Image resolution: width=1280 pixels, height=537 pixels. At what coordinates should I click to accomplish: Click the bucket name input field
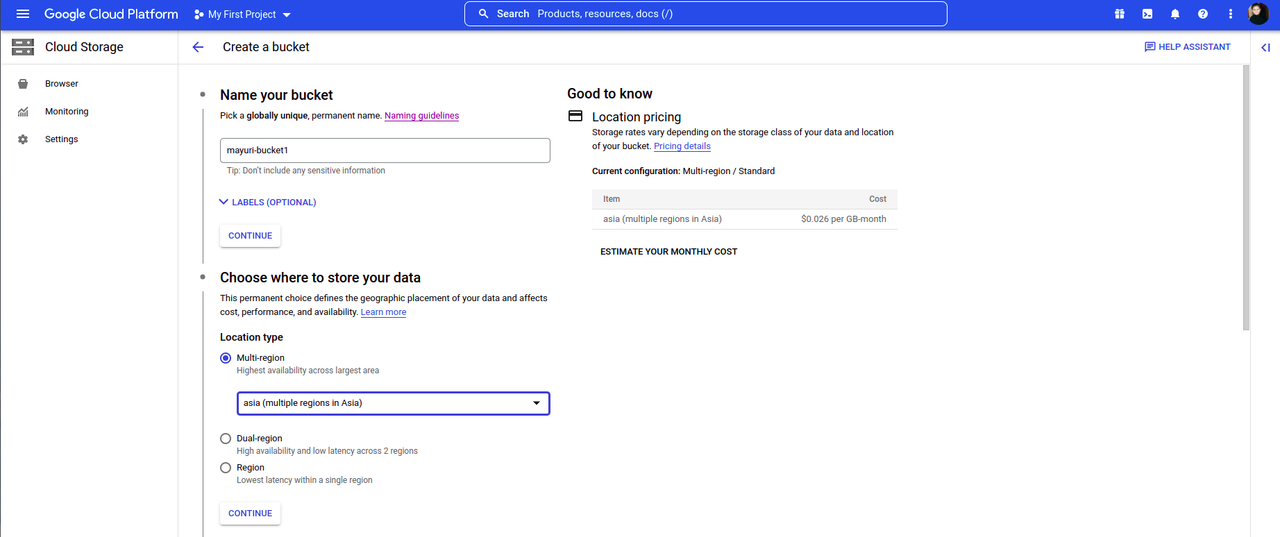pos(385,150)
